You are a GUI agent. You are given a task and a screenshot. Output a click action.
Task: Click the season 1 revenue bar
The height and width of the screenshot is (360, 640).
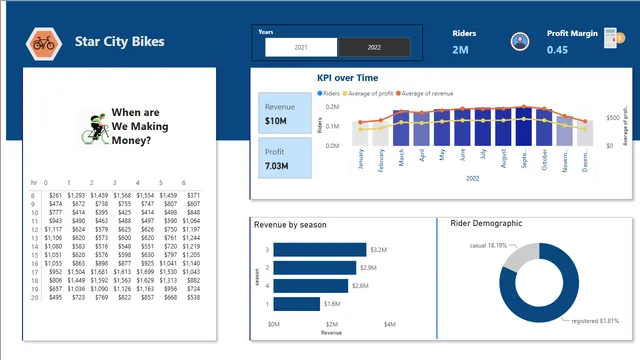pos(297,304)
